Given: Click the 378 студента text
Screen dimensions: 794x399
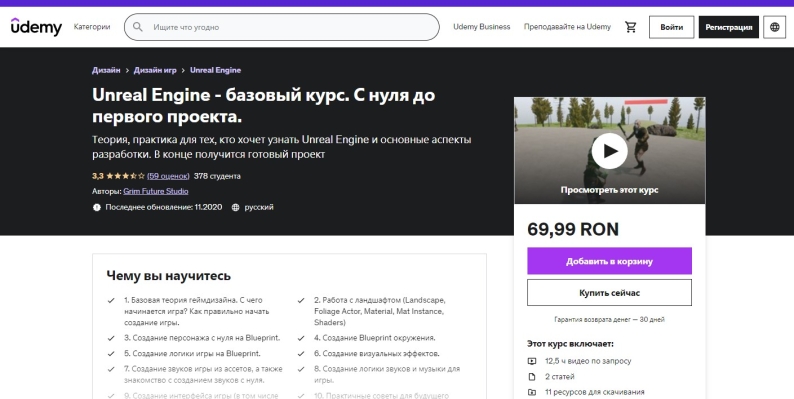Looking at the screenshot, I should tap(217, 176).
